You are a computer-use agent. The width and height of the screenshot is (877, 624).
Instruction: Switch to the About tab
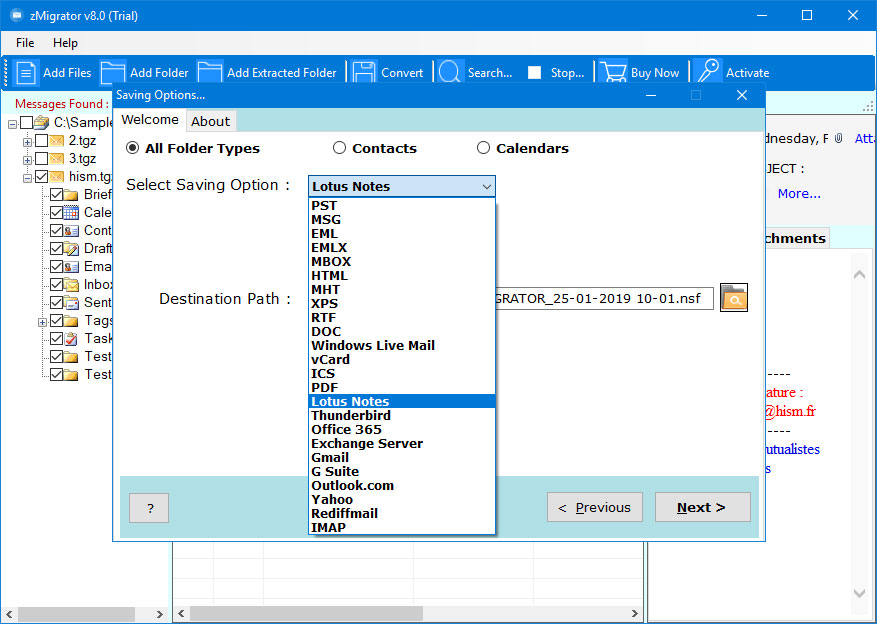tap(210, 121)
